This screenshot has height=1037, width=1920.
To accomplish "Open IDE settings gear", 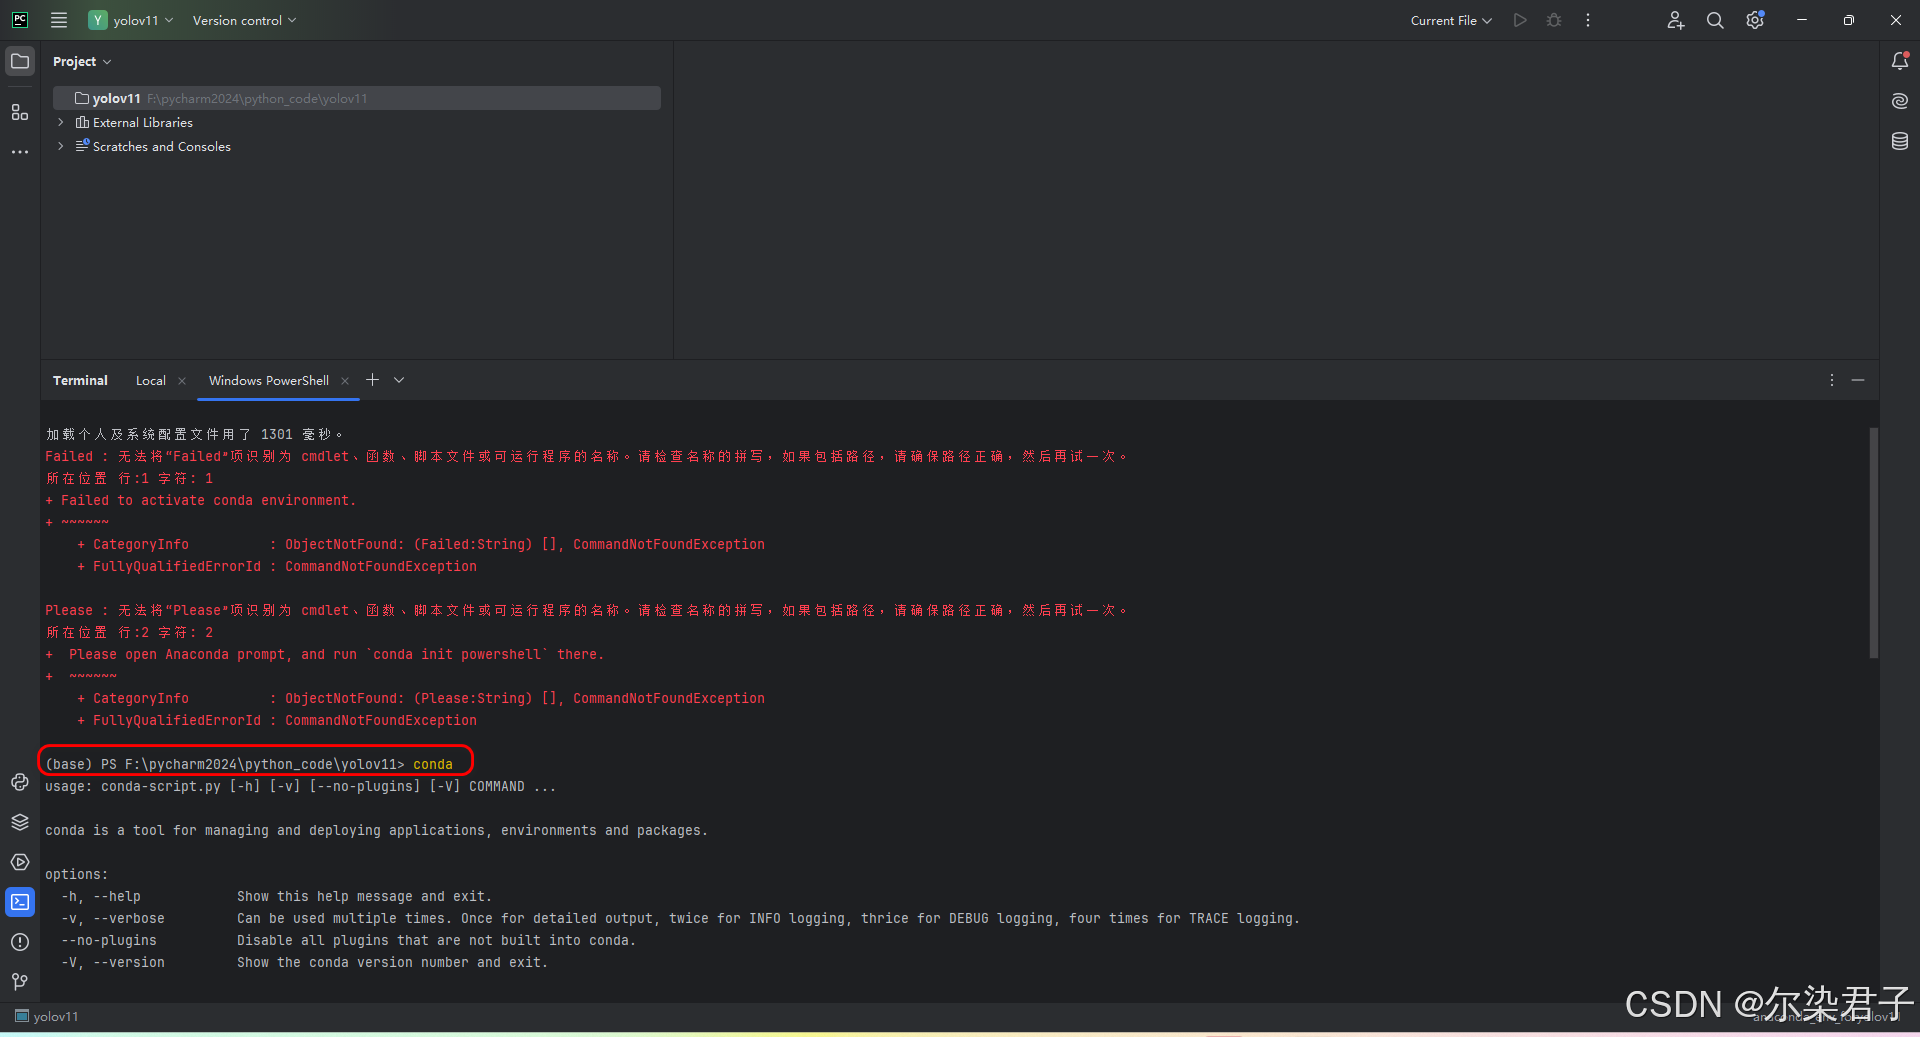I will pos(1755,20).
